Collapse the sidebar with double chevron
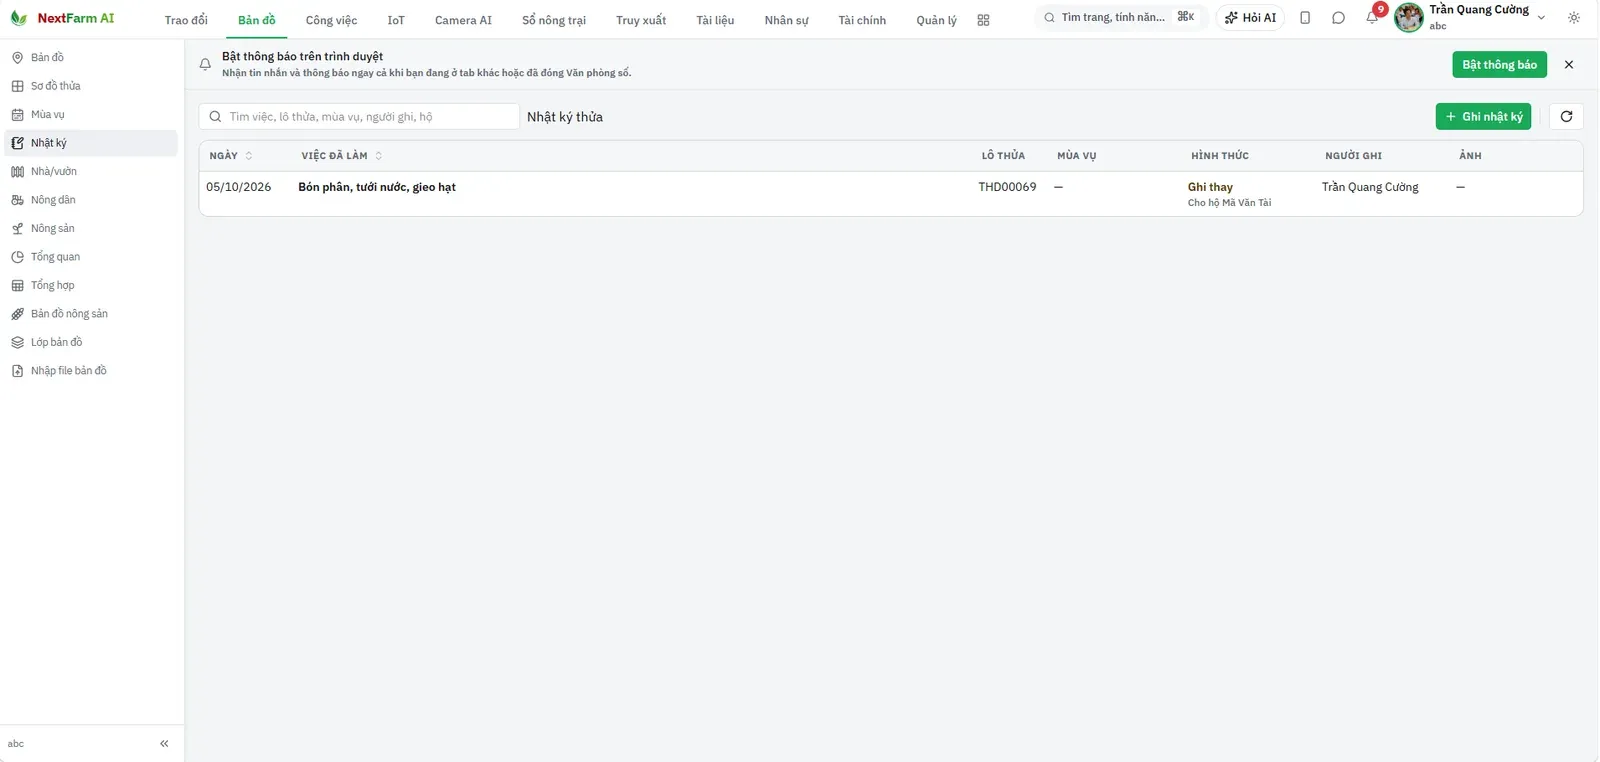Image resolution: width=1600 pixels, height=762 pixels. point(164,744)
